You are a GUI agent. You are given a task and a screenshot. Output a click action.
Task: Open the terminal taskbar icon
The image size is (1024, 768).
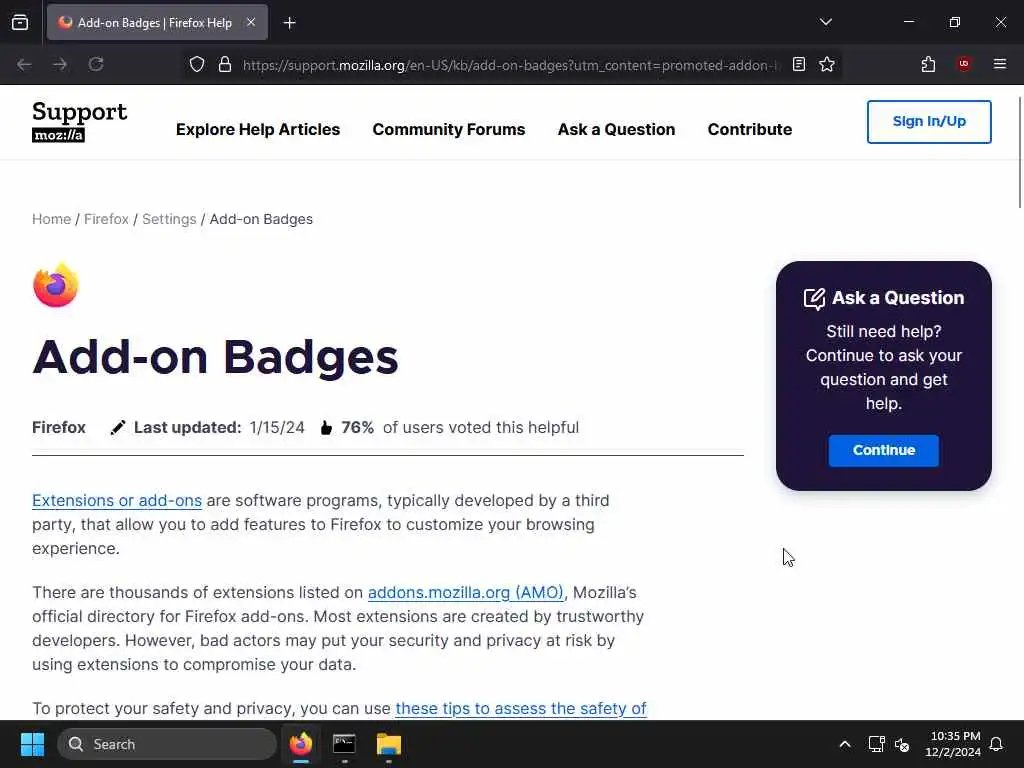tap(344, 744)
